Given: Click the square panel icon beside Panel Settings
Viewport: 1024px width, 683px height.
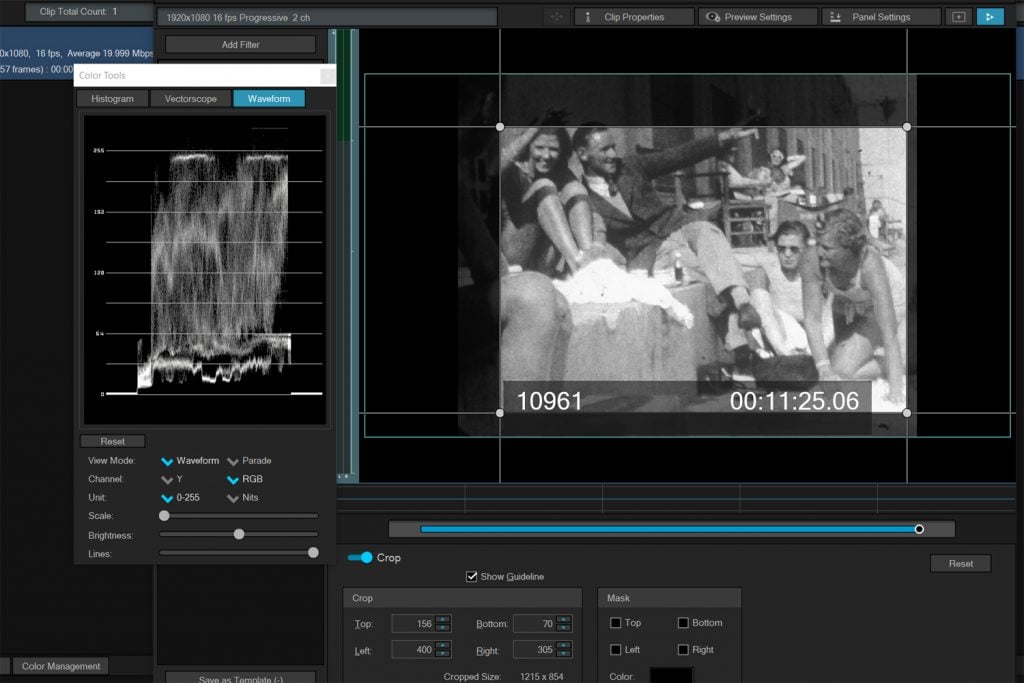Looking at the screenshot, I should coord(958,17).
